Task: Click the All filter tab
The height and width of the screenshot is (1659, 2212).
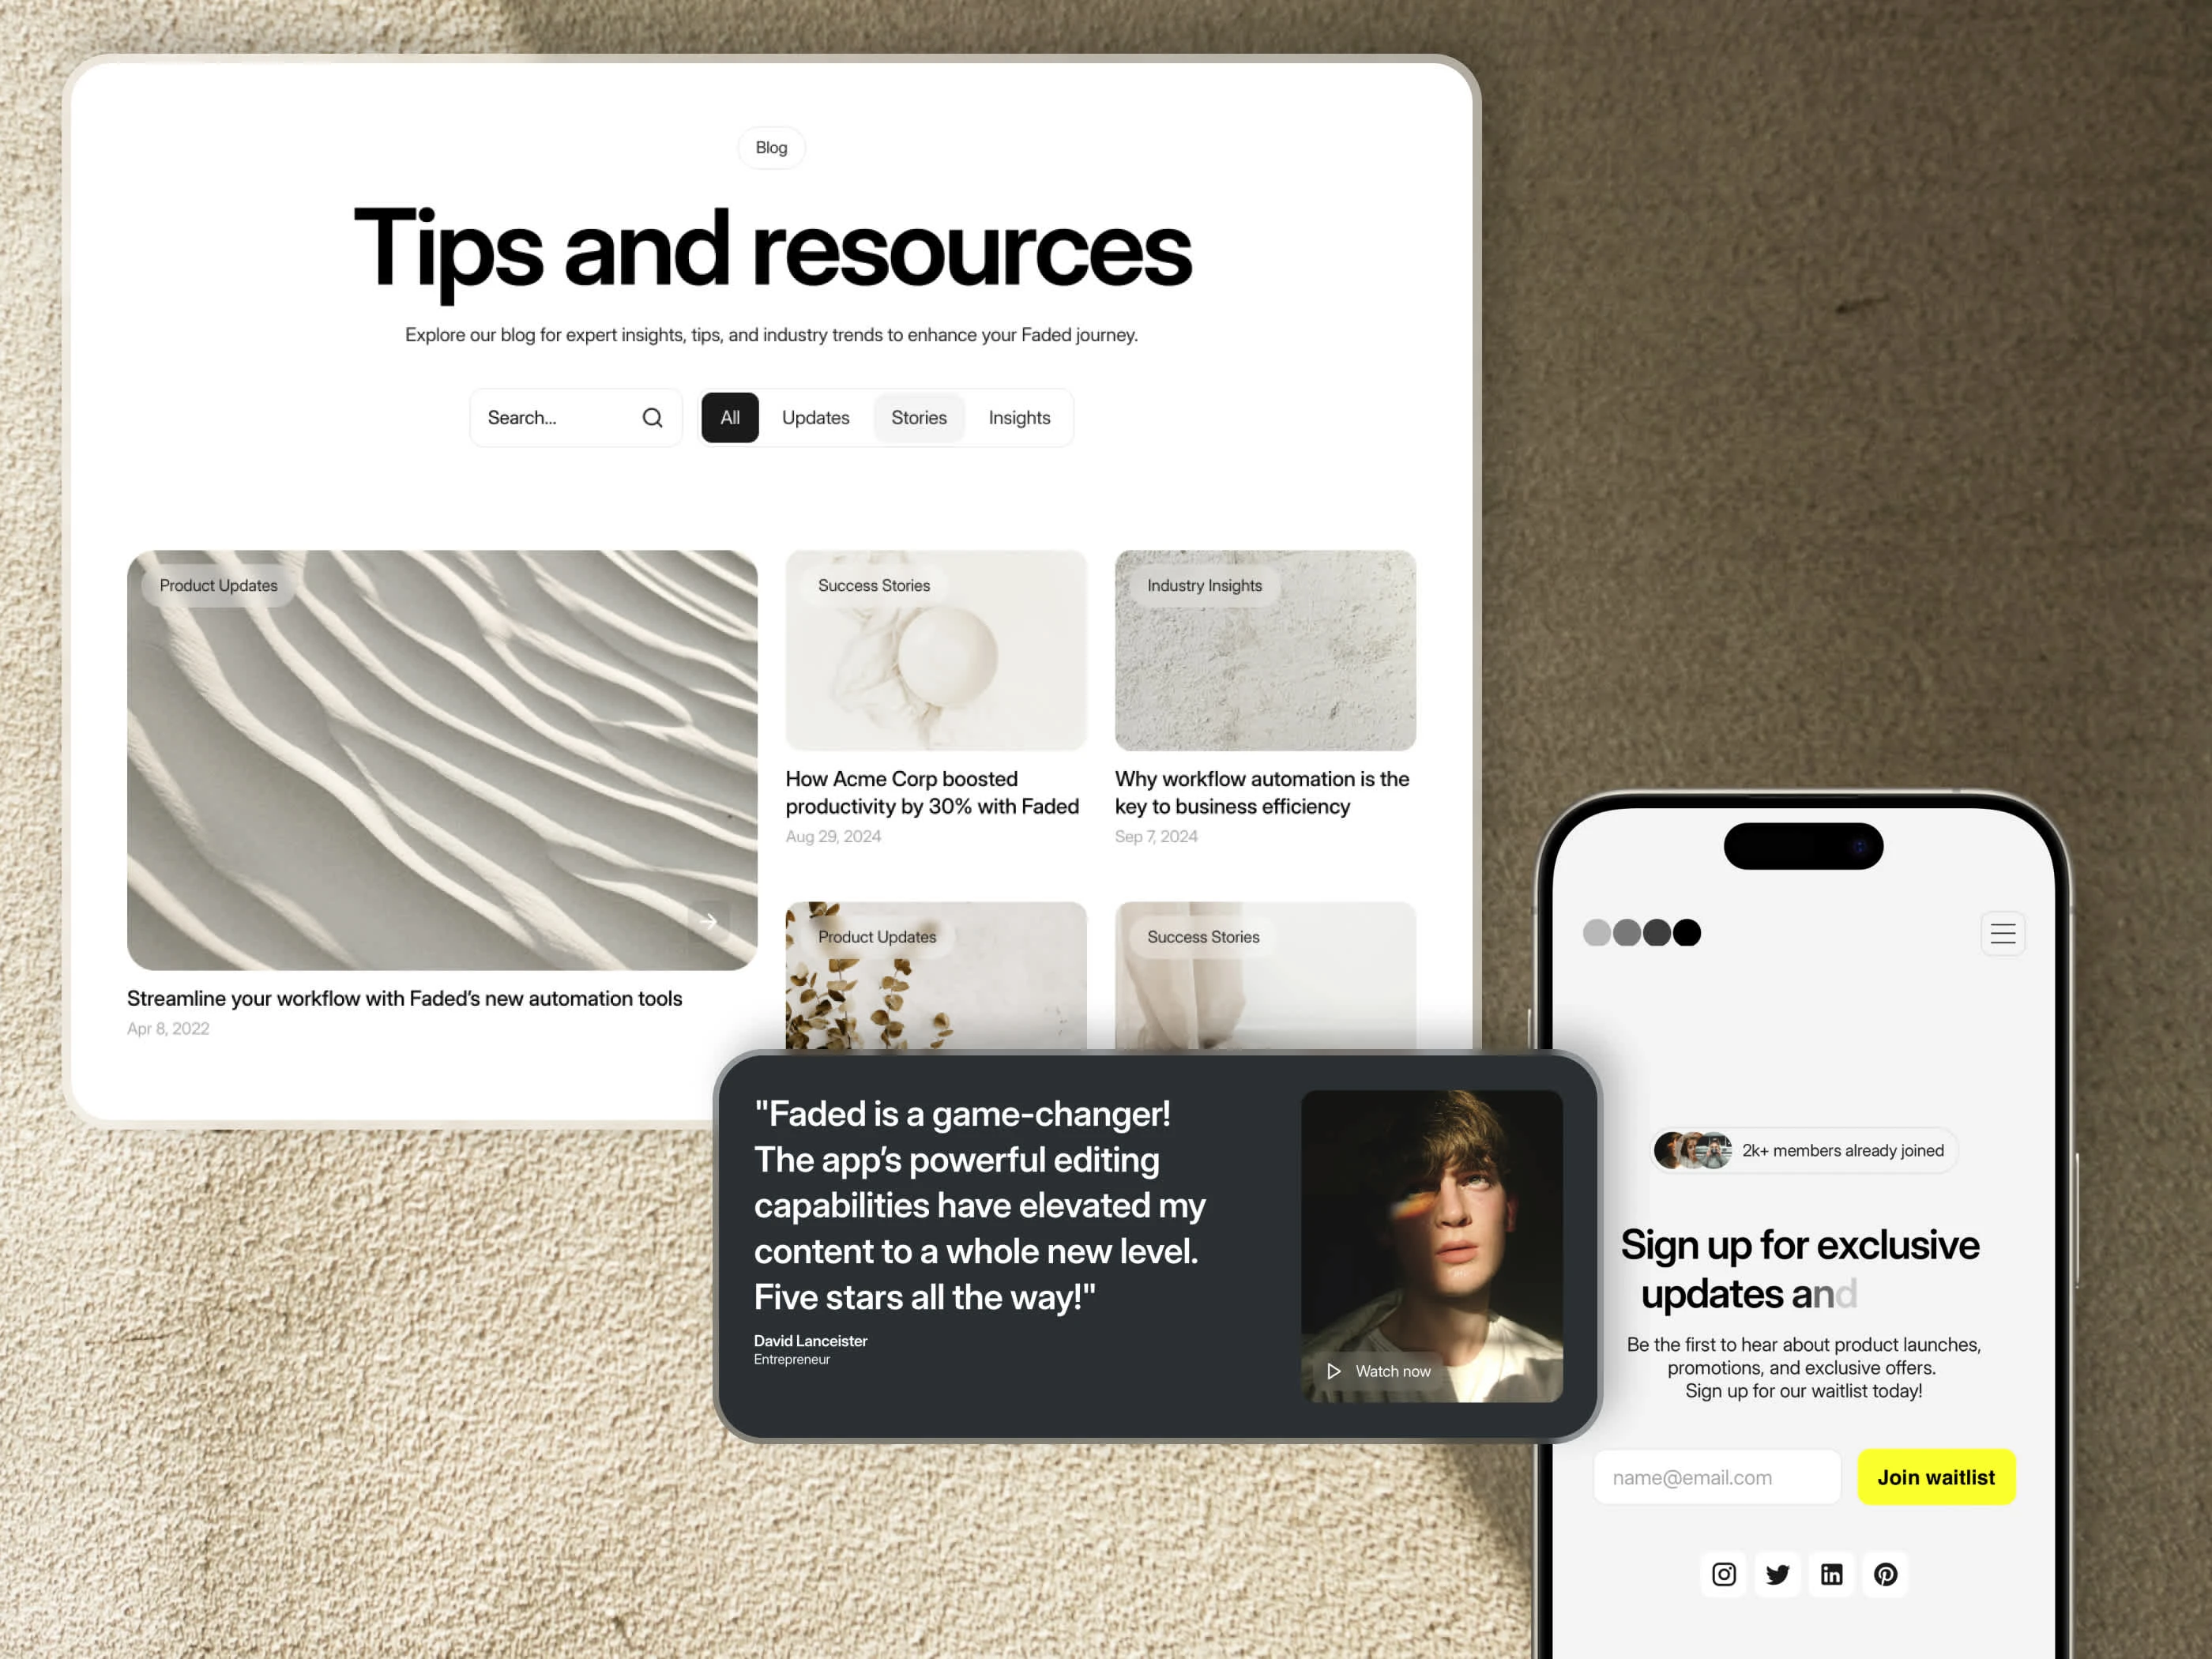Action: point(730,416)
